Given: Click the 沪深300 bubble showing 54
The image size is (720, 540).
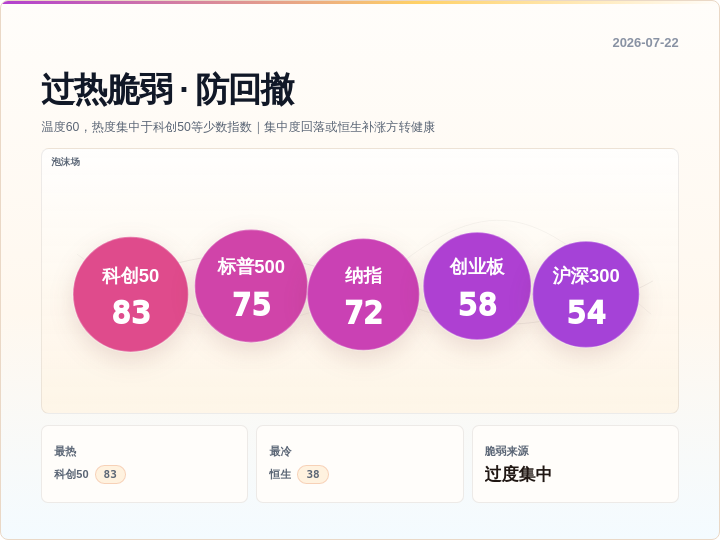Looking at the screenshot, I should coord(586,294).
